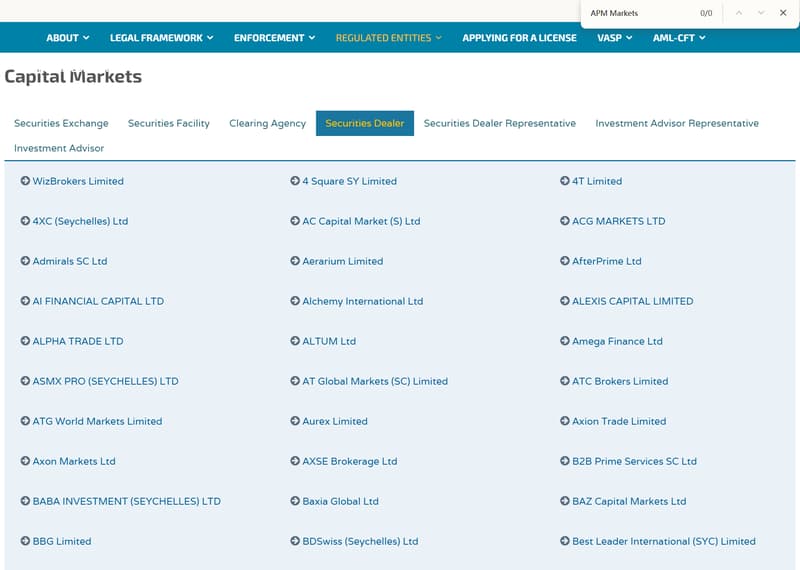The height and width of the screenshot is (570, 800).
Task: Expand the AML-CFT dropdown
Action: coord(679,38)
